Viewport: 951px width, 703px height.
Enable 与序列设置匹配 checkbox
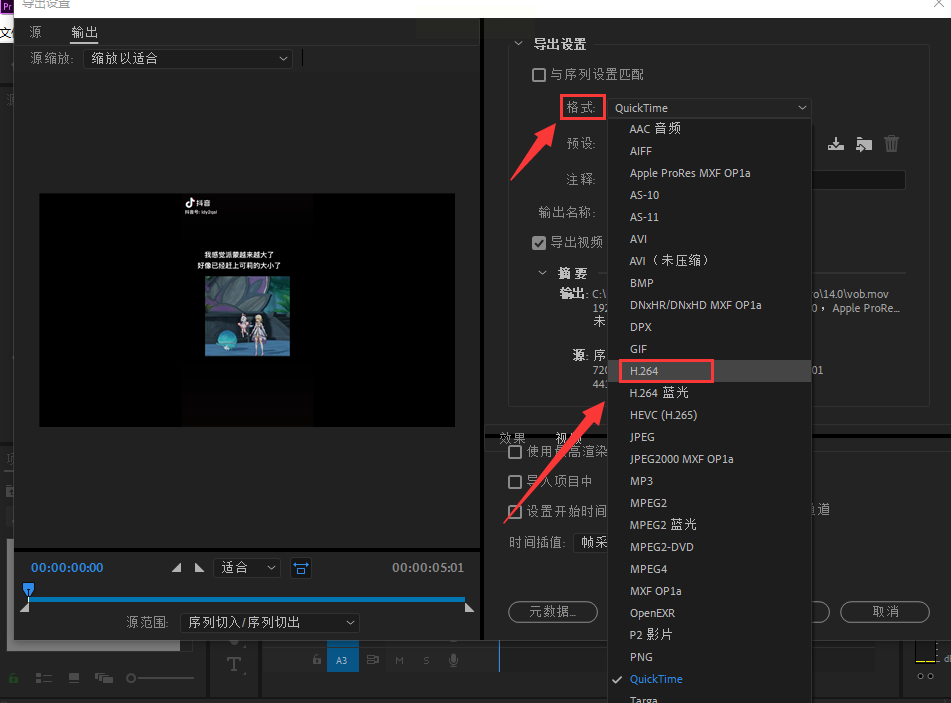click(x=539, y=75)
